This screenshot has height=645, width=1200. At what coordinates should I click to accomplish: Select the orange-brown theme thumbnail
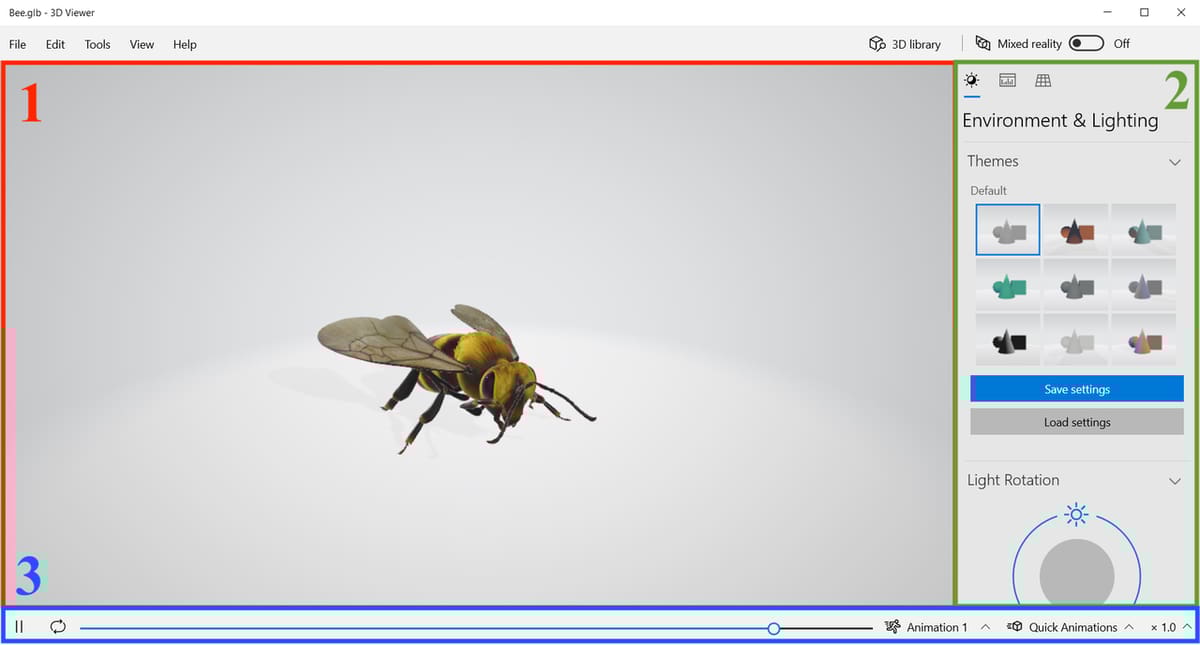pyautogui.click(x=1076, y=230)
